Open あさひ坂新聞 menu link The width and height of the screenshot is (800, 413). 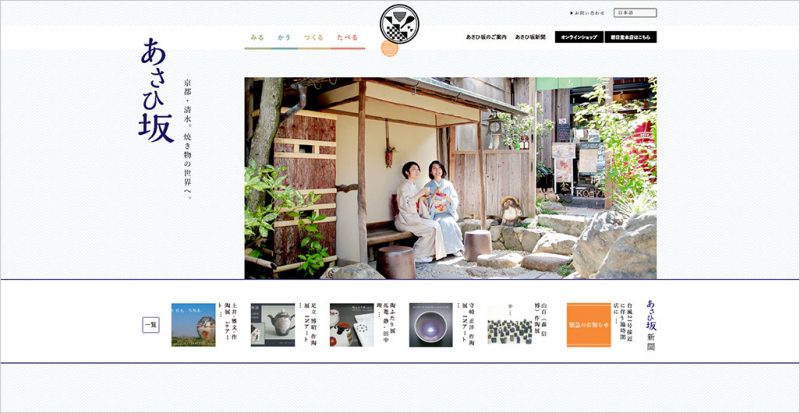point(530,37)
